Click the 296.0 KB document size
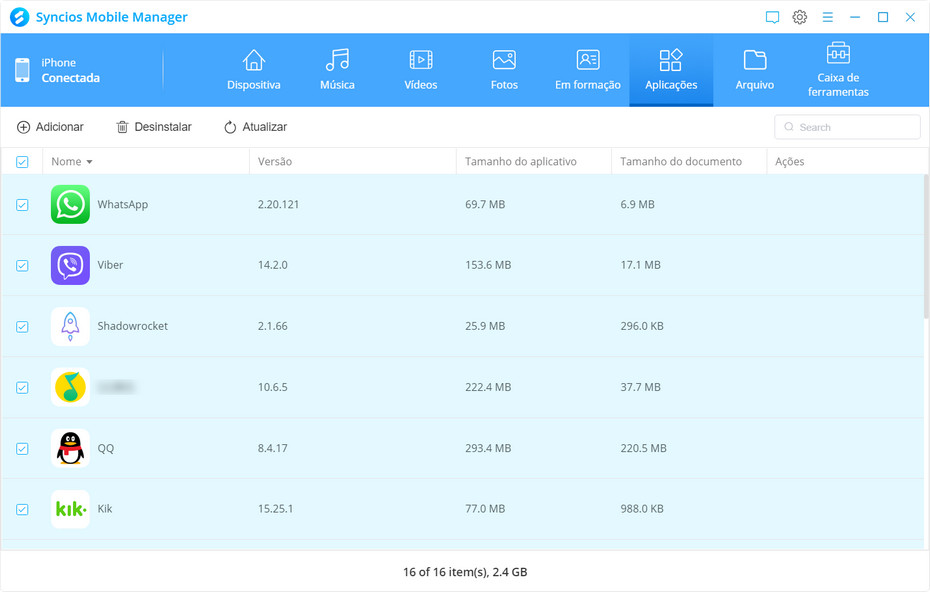 pyautogui.click(x=642, y=326)
